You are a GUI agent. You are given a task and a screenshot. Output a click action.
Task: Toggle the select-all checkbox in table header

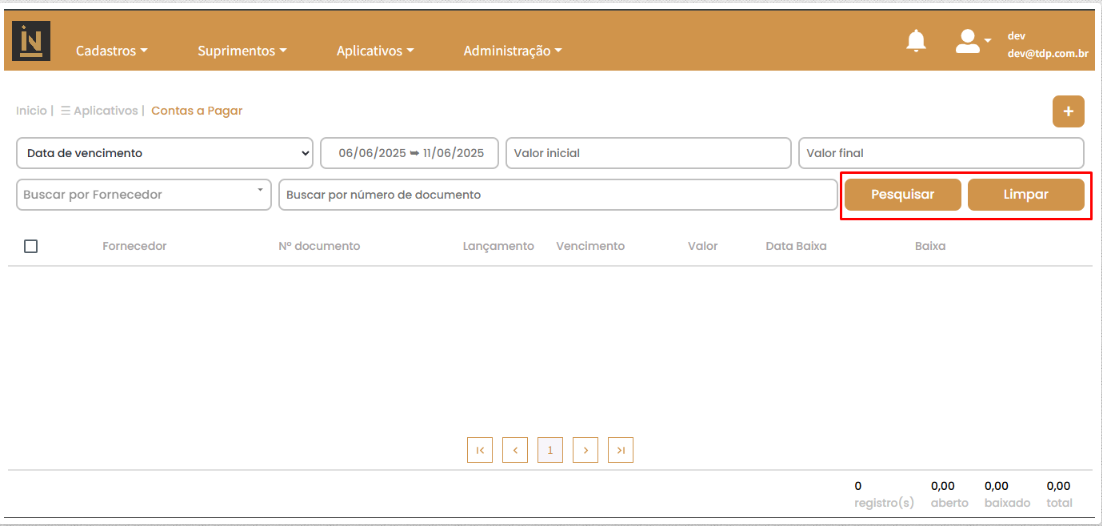31,246
